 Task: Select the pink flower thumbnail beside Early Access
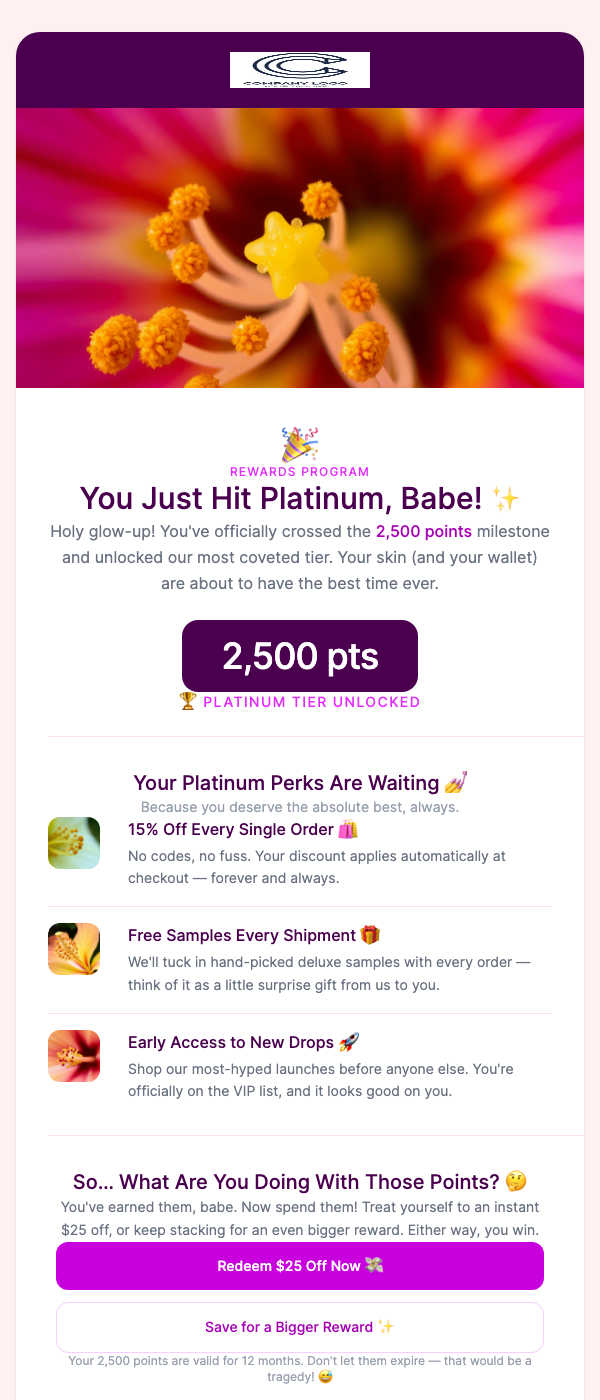click(x=74, y=1056)
